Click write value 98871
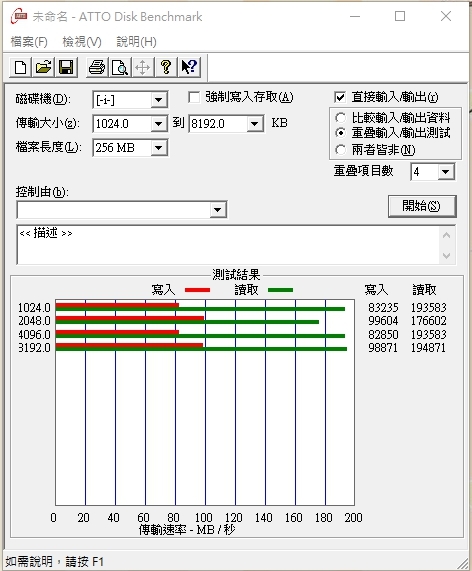This screenshot has height=571, width=472. point(383,348)
